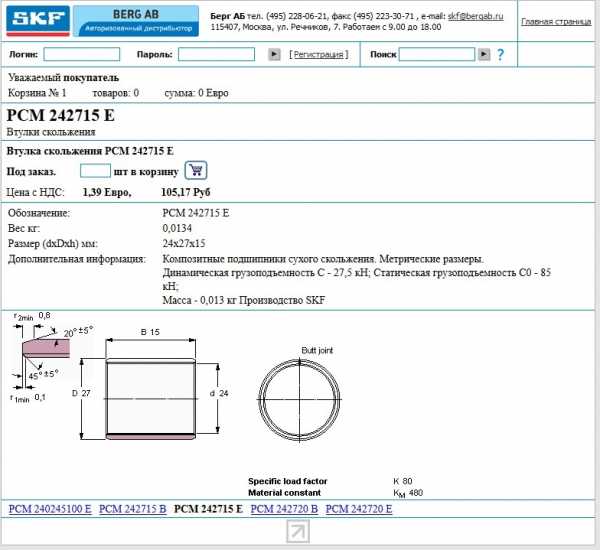Open search help question mark icon
600x550 pixels.
(501, 54)
